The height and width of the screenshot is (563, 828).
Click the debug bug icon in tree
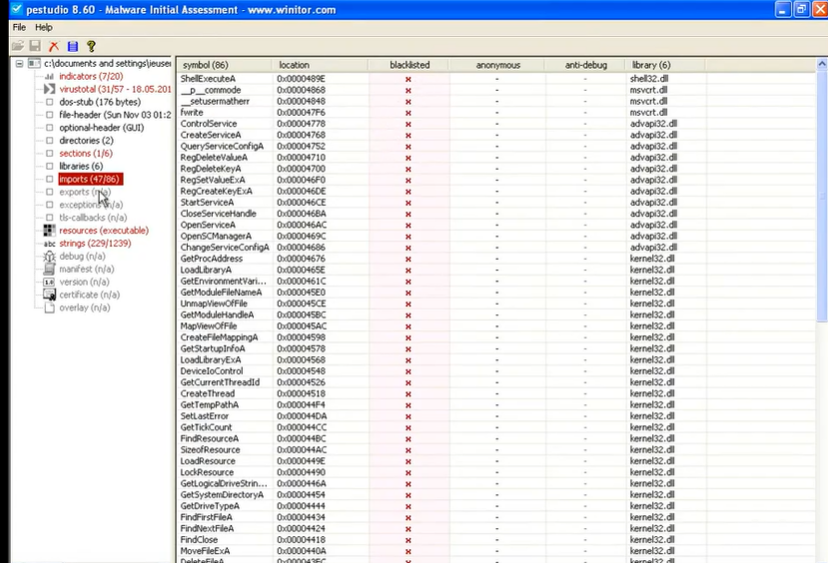[49, 256]
